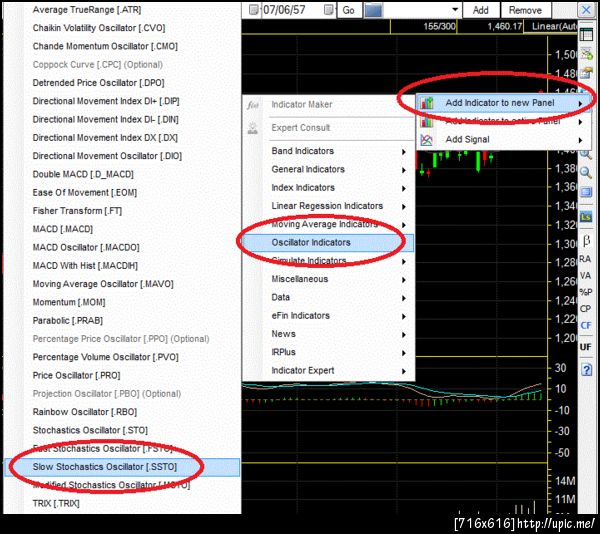Click the line chart icon beside Add Signal

tap(427, 140)
